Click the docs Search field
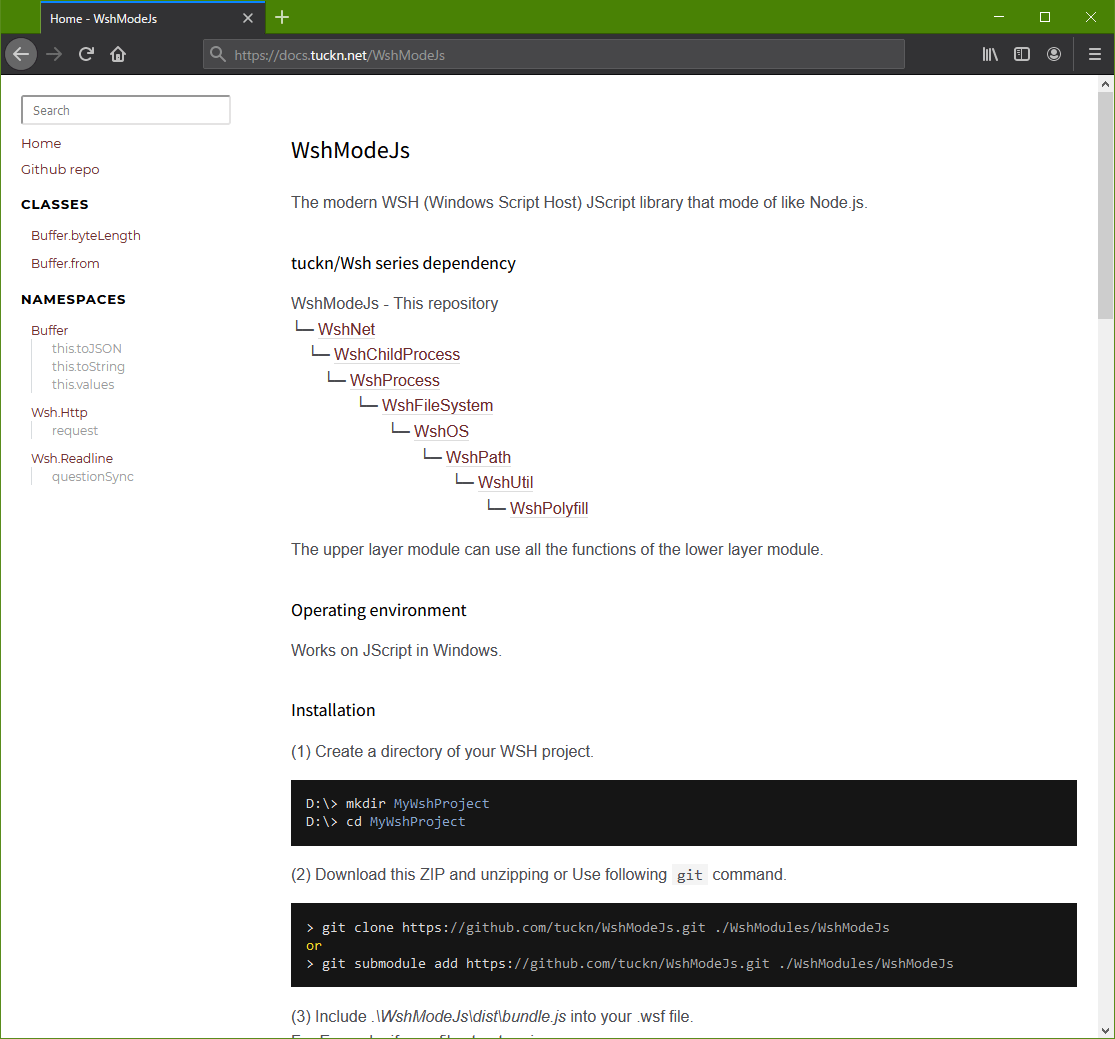1115x1039 pixels. click(126, 110)
